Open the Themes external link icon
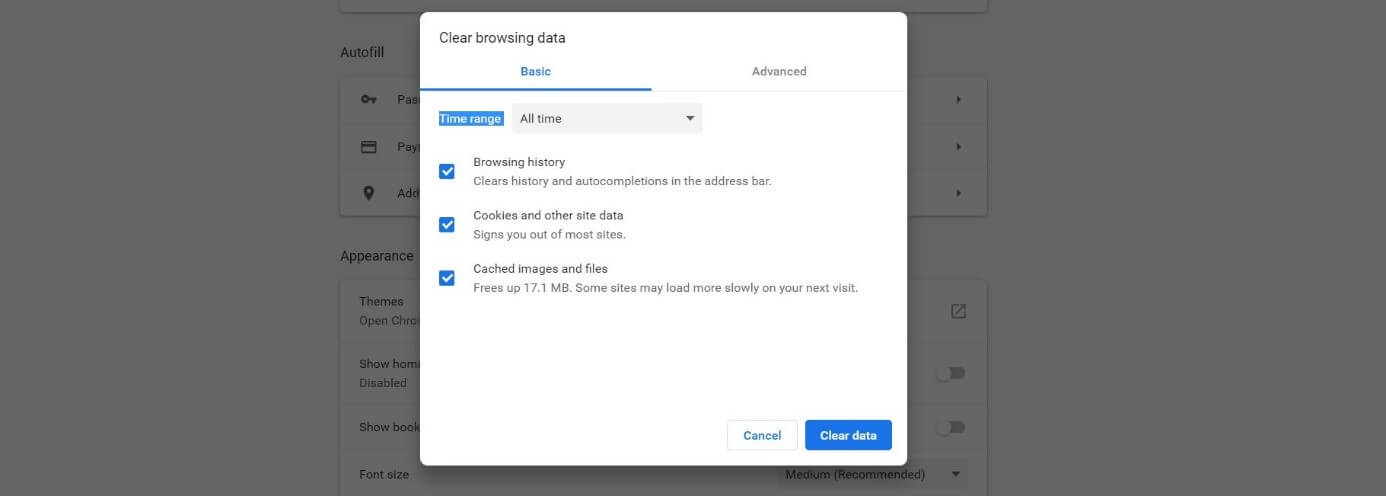Viewport: 1386px width, 496px height. click(x=958, y=311)
